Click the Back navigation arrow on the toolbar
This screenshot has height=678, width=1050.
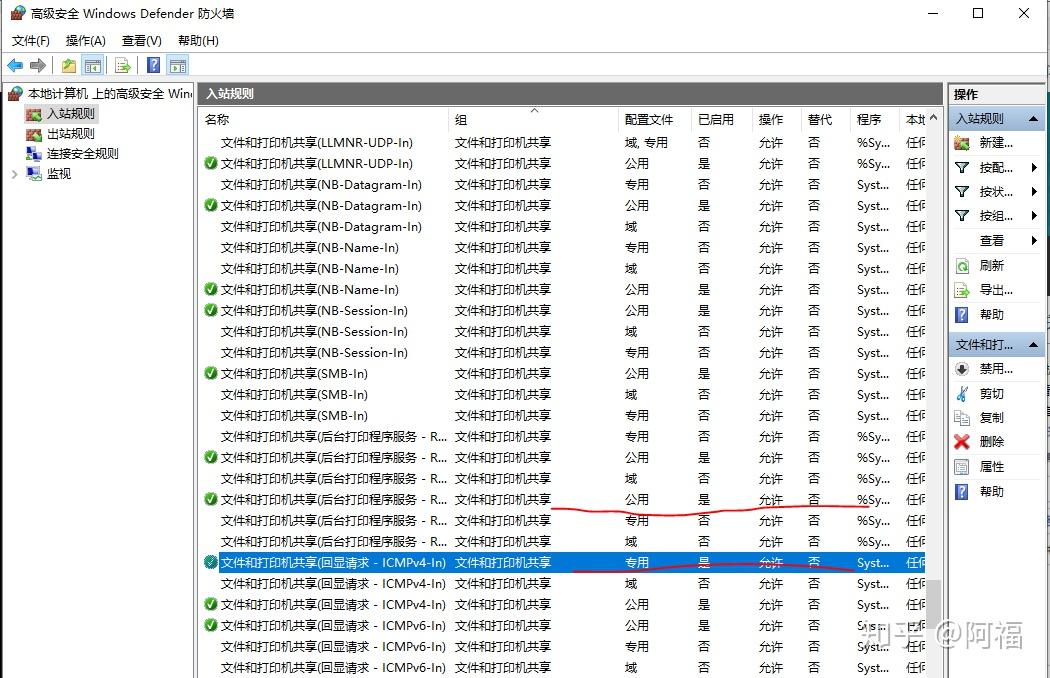(15, 66)
